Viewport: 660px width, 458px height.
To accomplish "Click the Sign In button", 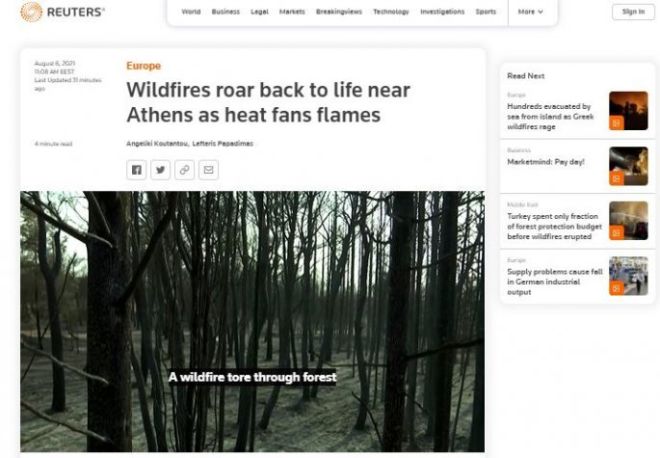I will [633, 12].
